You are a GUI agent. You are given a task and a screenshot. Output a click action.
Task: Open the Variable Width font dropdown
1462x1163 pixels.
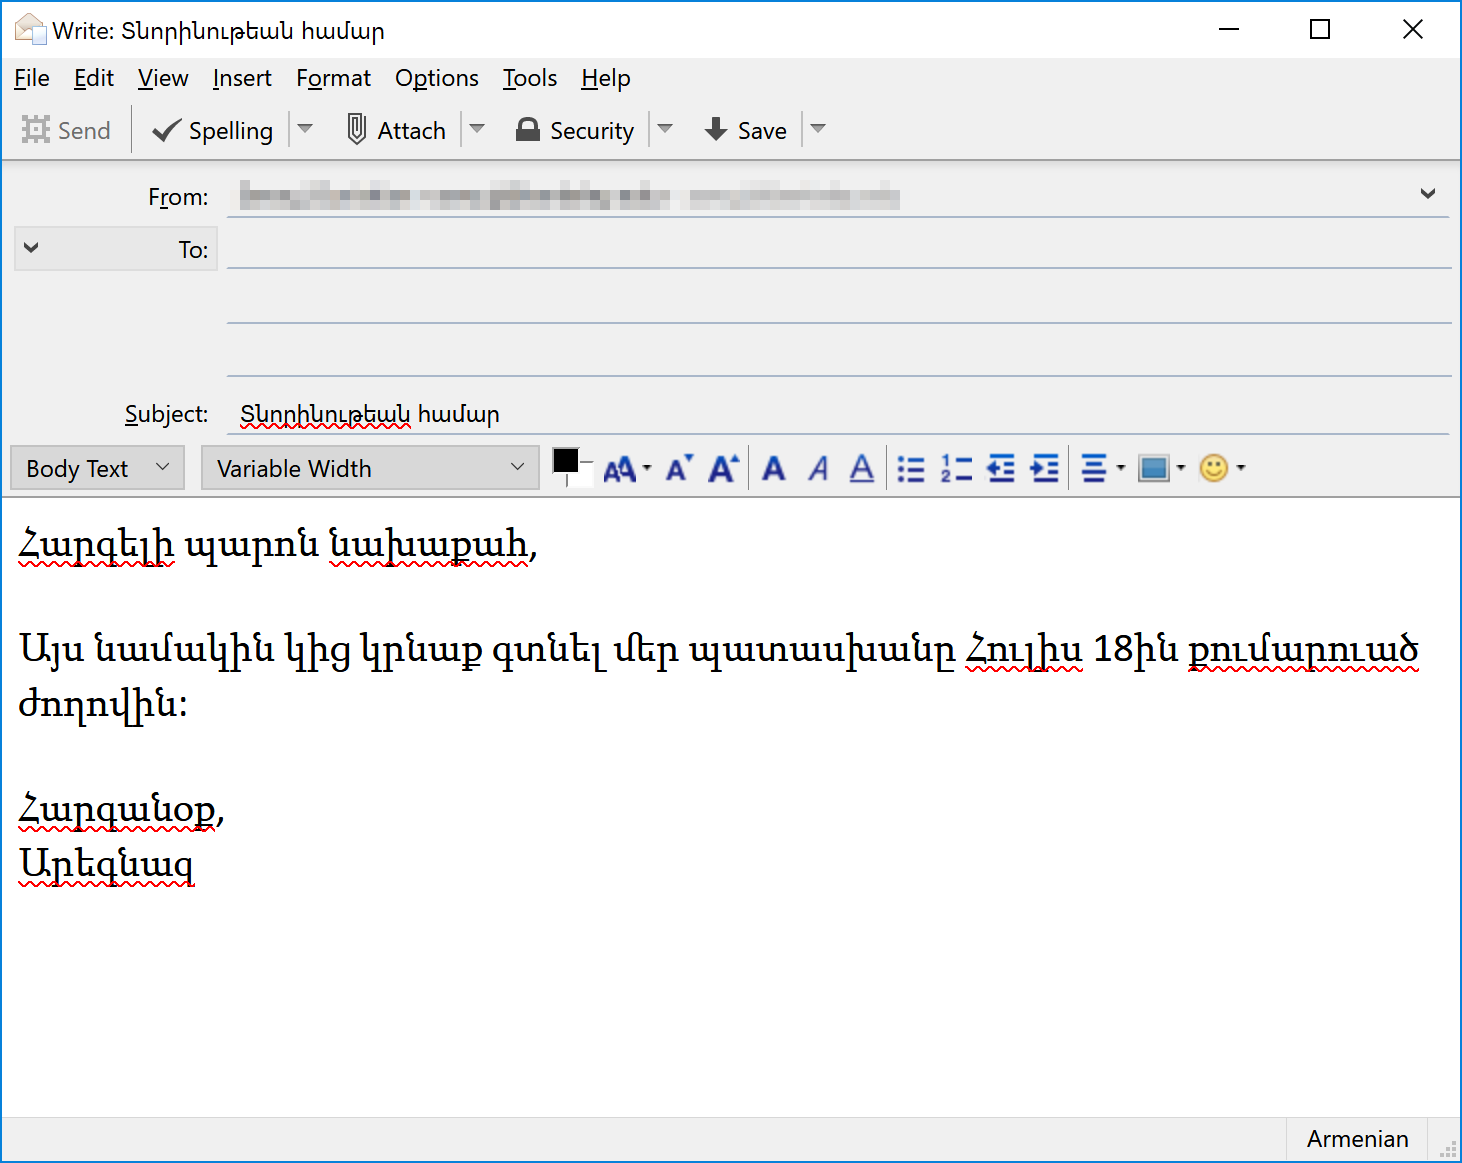pos(370,468)
